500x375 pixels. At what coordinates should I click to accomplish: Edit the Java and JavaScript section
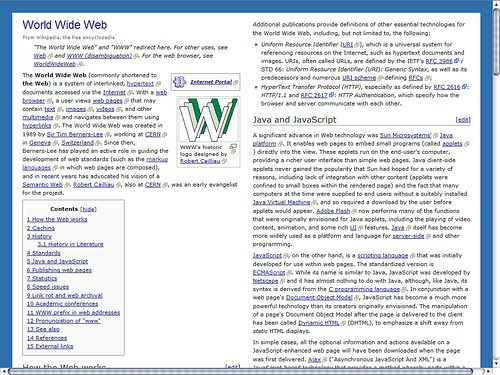(x=463, y=120)
